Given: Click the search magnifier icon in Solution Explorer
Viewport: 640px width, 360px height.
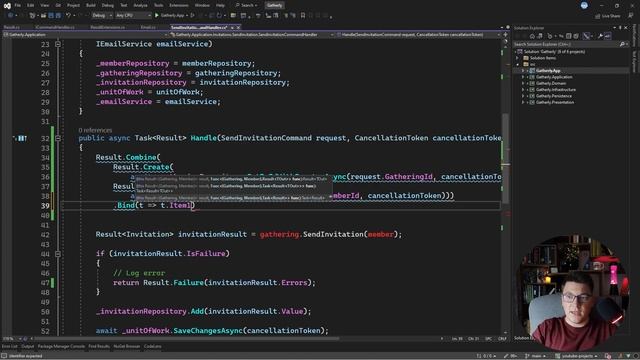Looking at the screenshot, I should (x=622, y=44).
